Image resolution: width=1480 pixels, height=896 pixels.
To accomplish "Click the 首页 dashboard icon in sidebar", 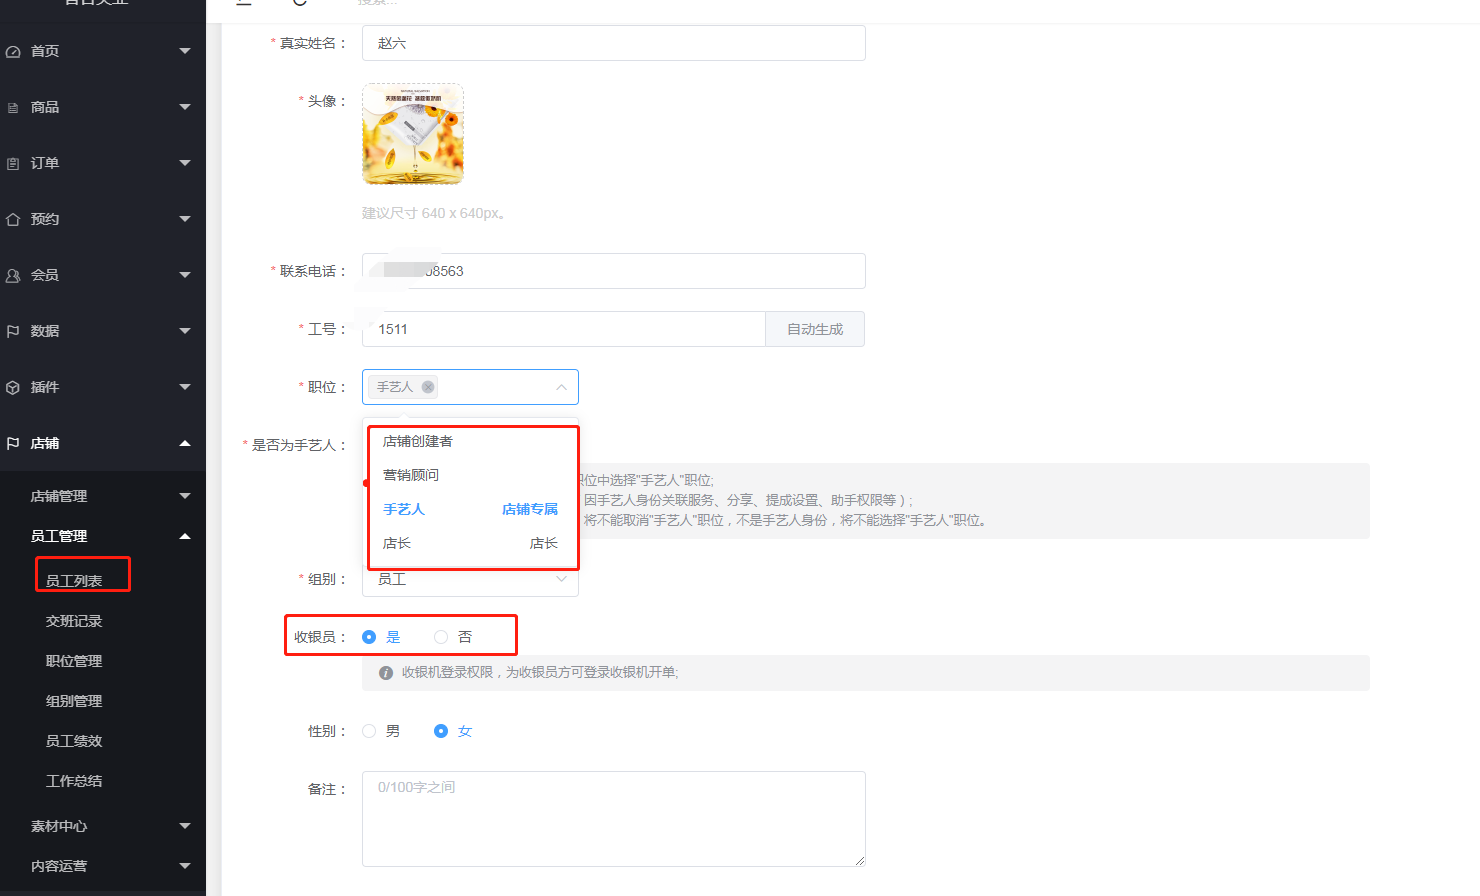I will pyautogui.click(x=13, y=51).
